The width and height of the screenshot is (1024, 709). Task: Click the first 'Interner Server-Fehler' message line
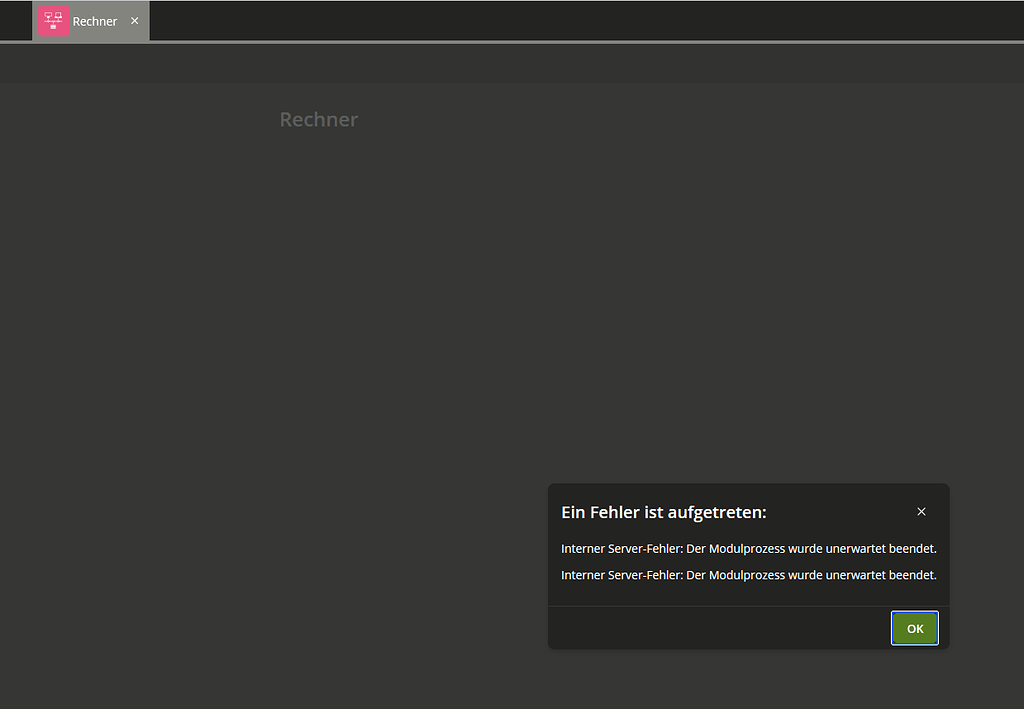coord(749,548)
